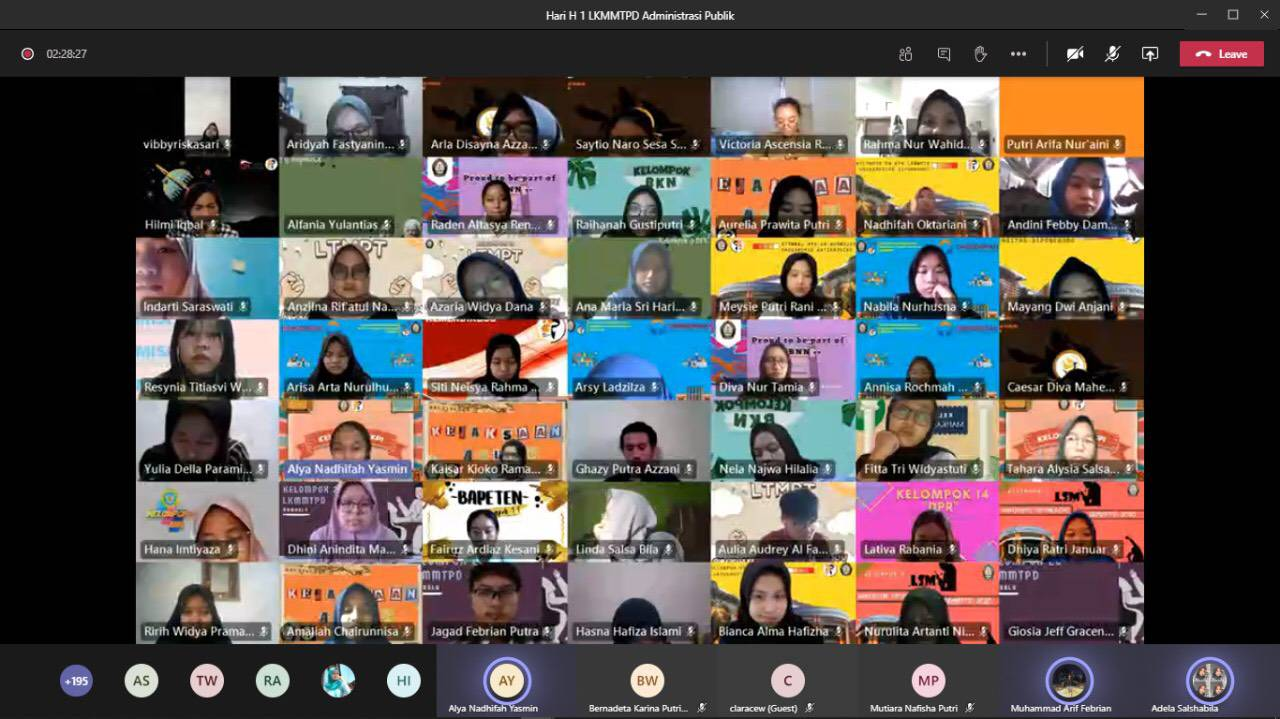Expand the +195 overflow participants list
Viewport: 1280px width, 719px height.
(76, 681)
